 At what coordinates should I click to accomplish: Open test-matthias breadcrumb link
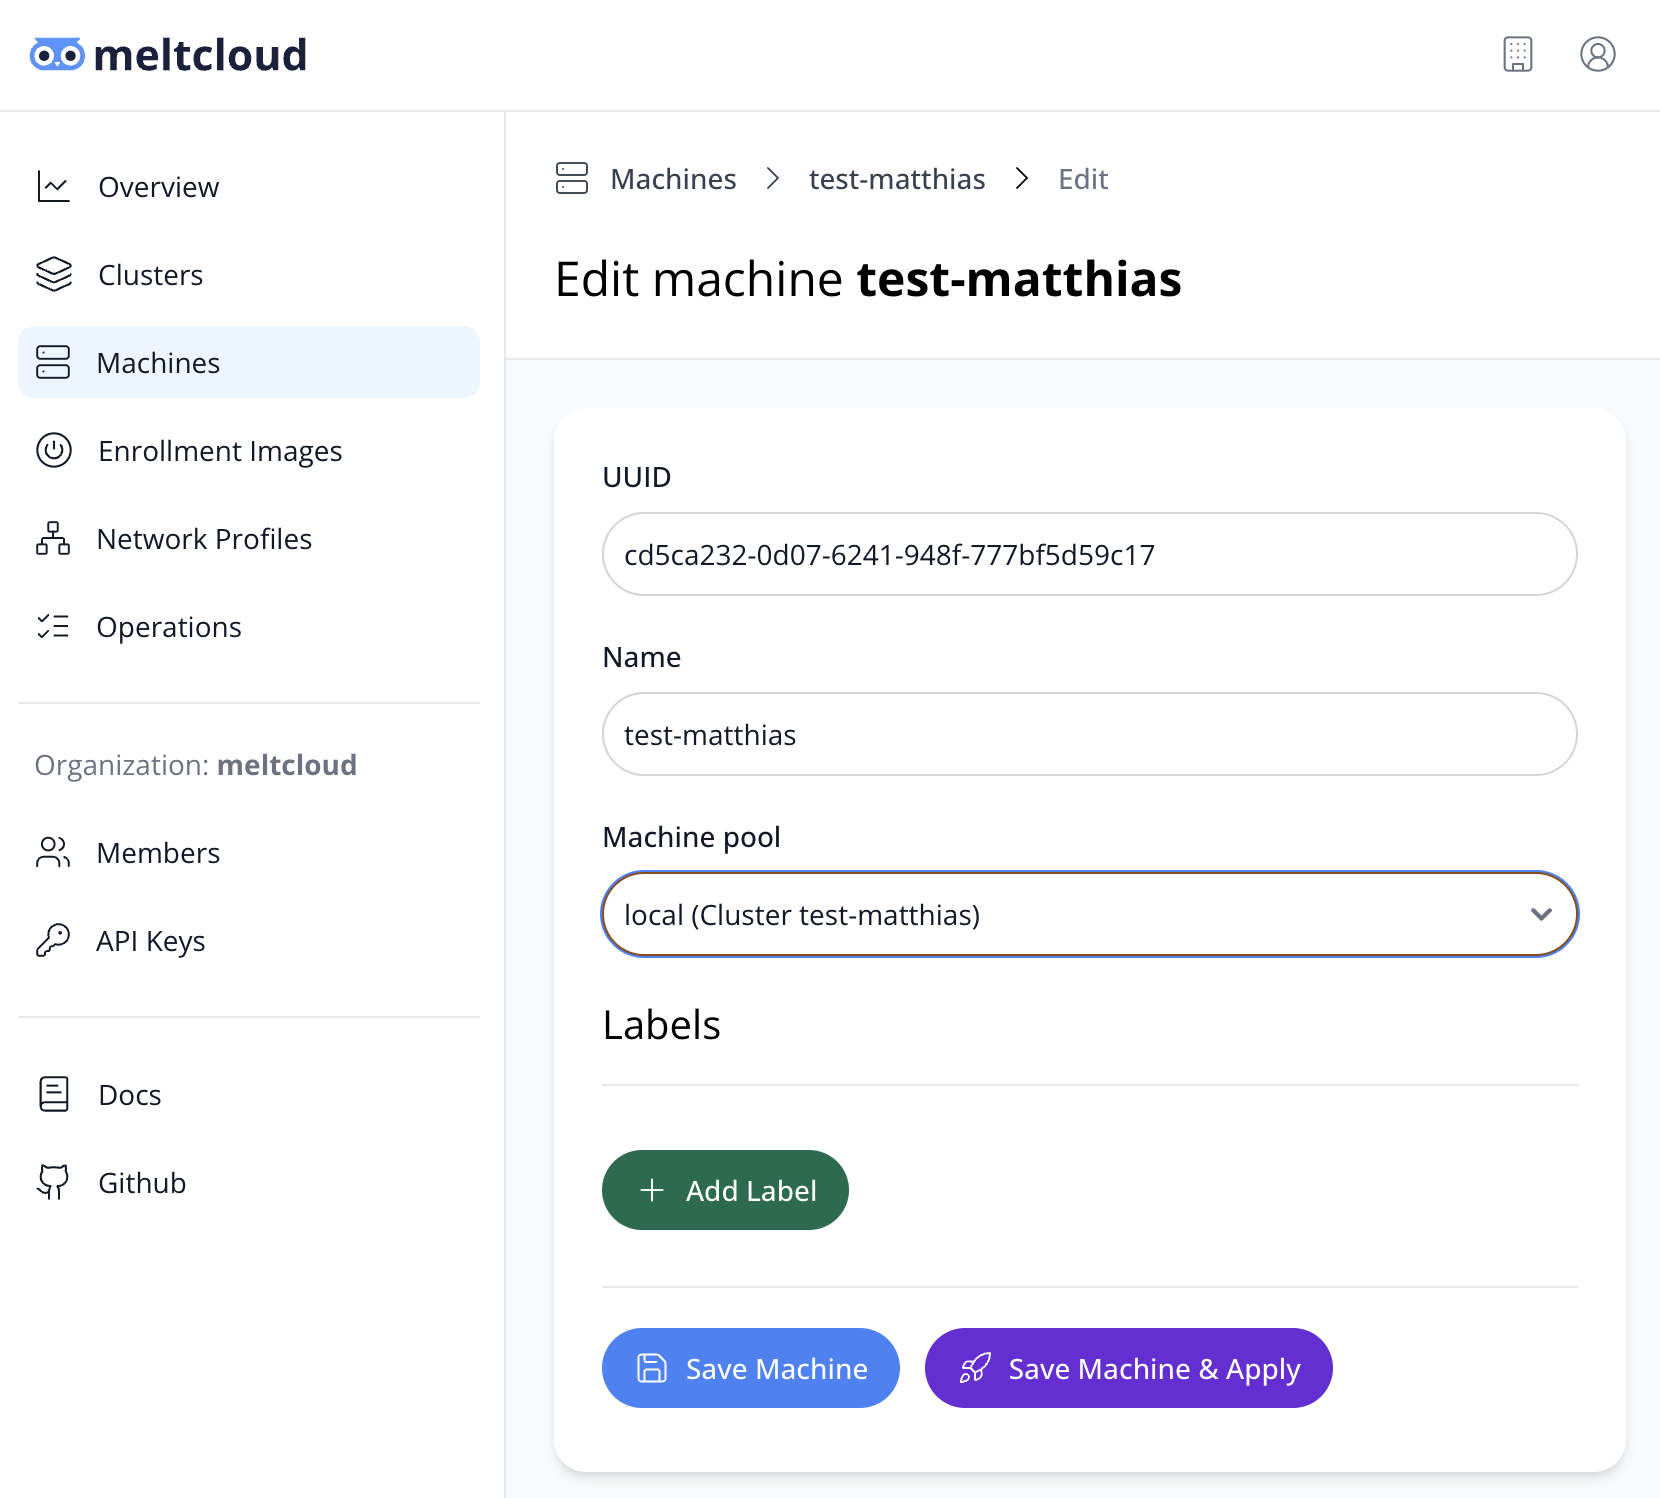tap(896, 179)
